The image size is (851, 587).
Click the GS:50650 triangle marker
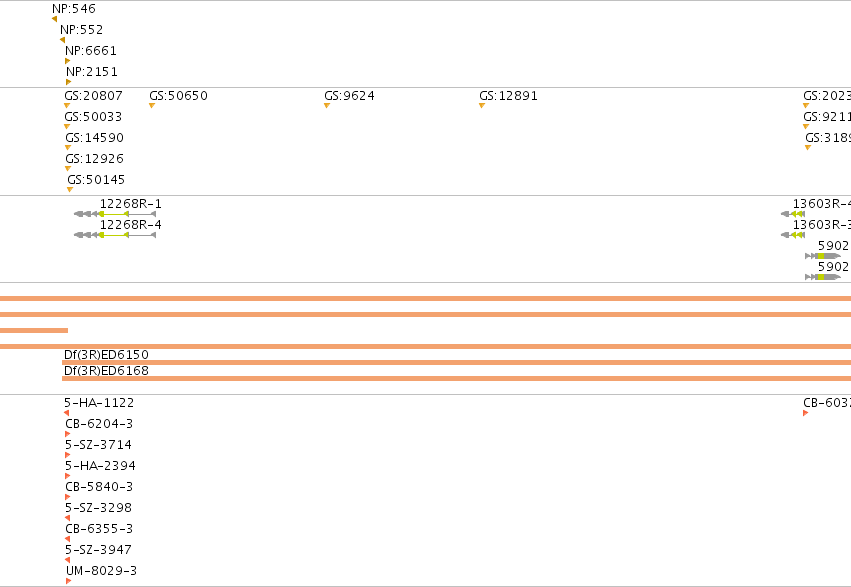tap(152, 106)
